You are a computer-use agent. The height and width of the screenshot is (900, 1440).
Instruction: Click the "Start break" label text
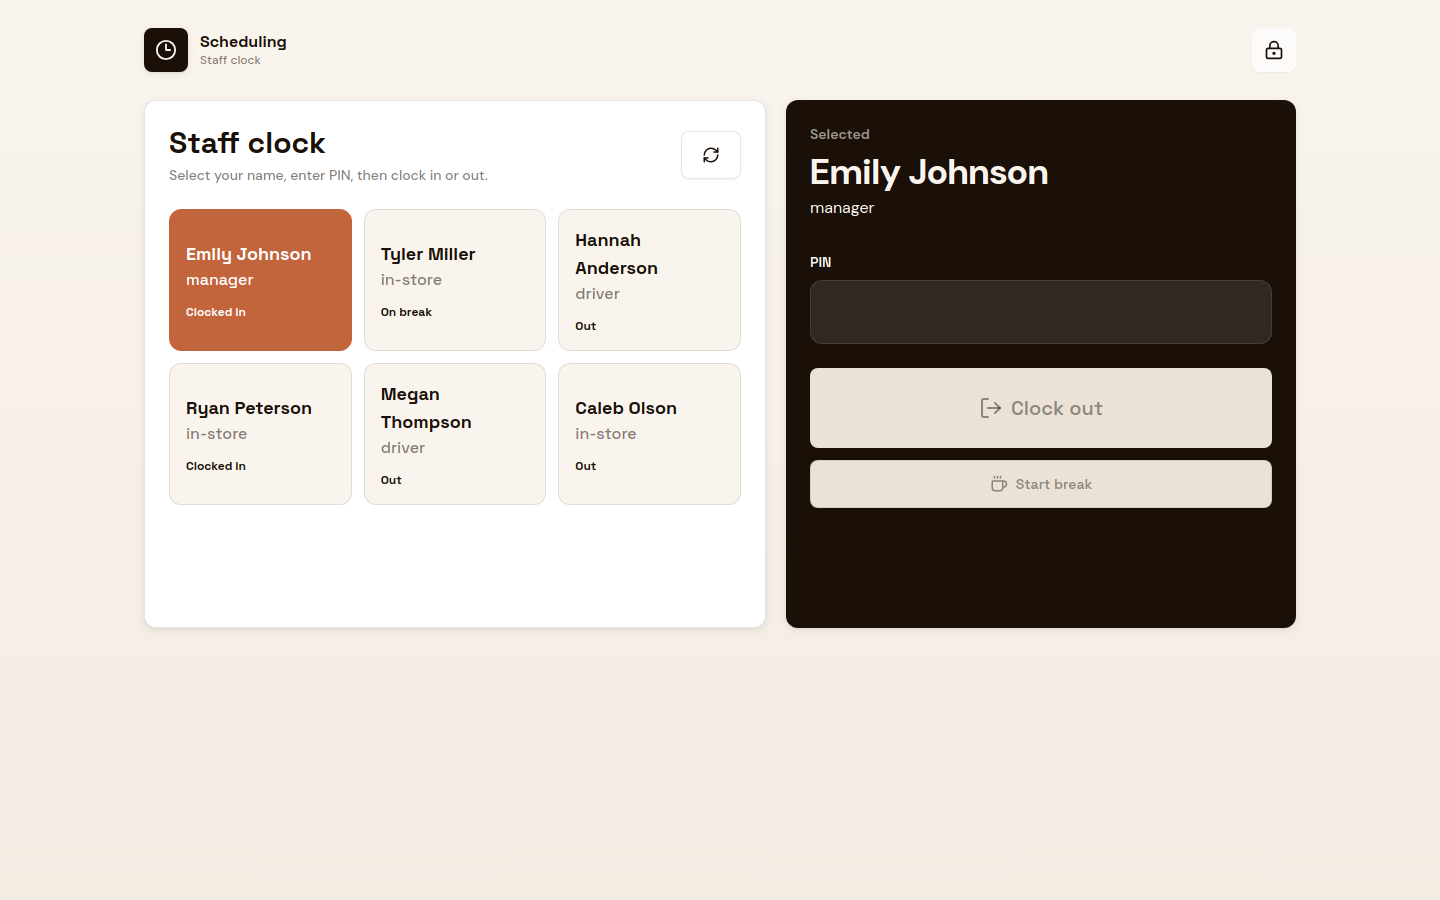point(1054,484)
